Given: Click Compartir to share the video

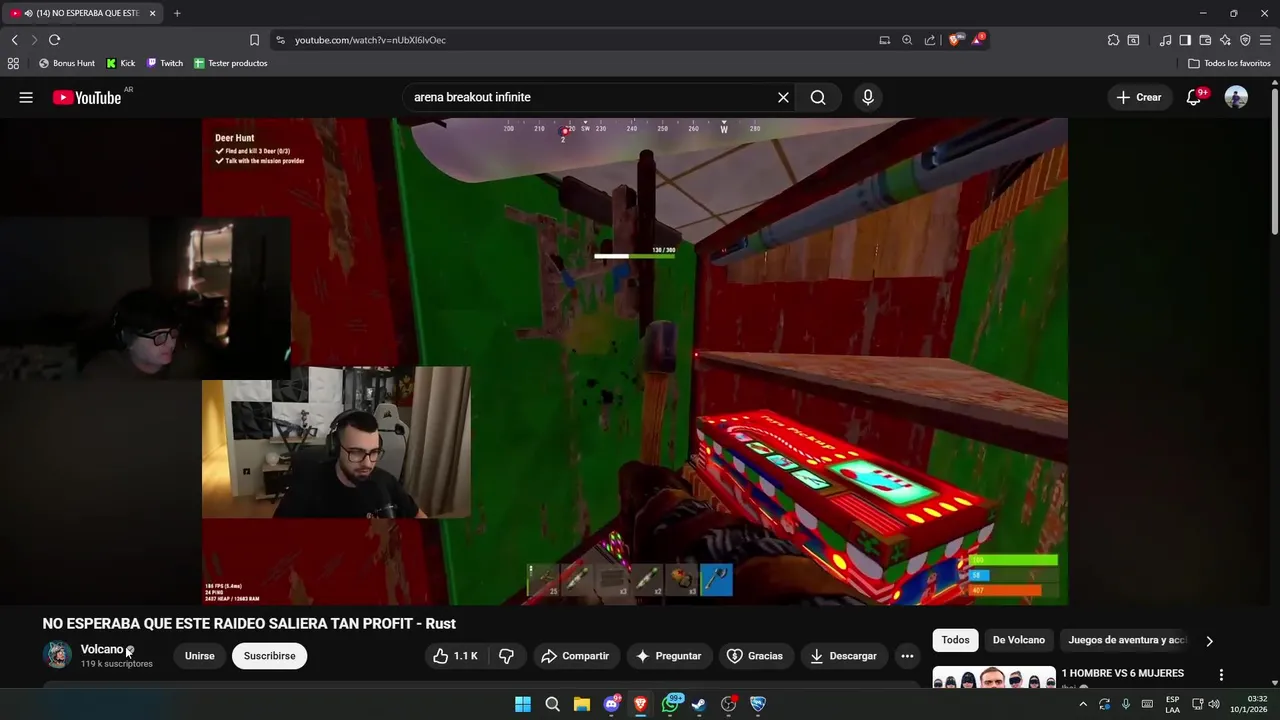Looking at the screenshot, I should coord(575,656).
